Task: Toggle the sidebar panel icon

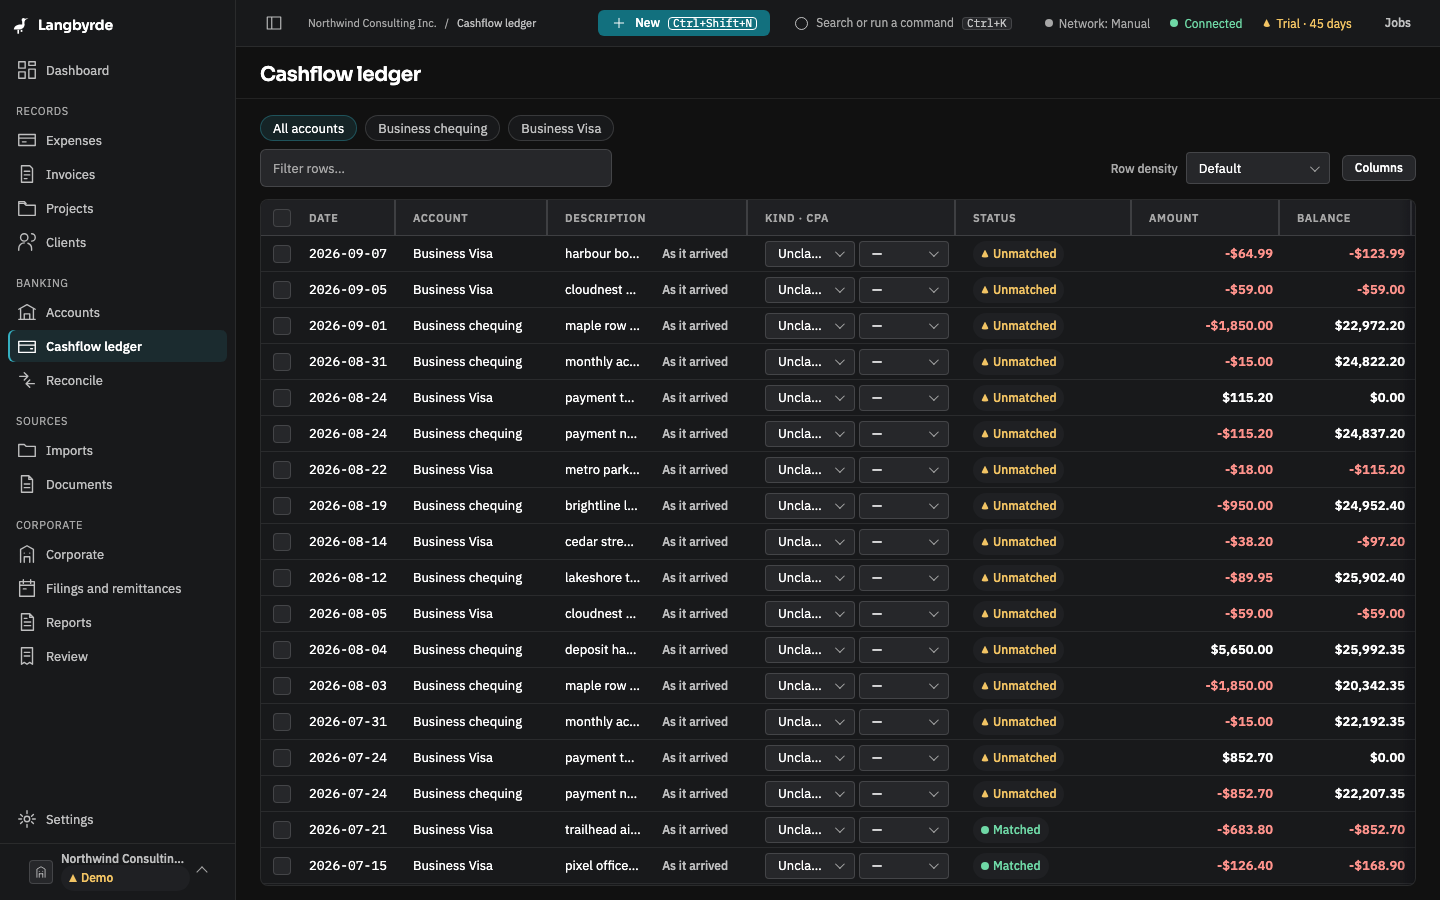Action: (x=274, y=23)
